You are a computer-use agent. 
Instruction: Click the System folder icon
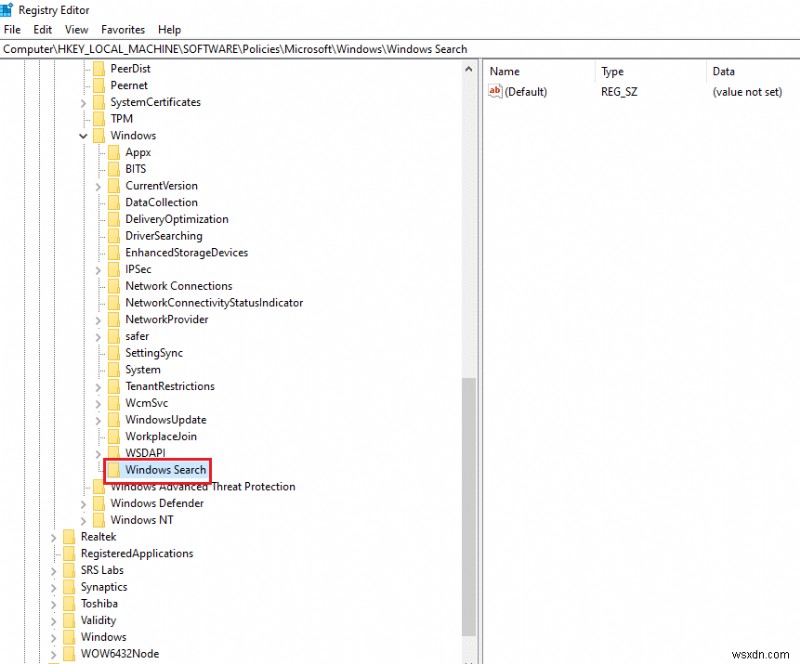pos(114,370)
